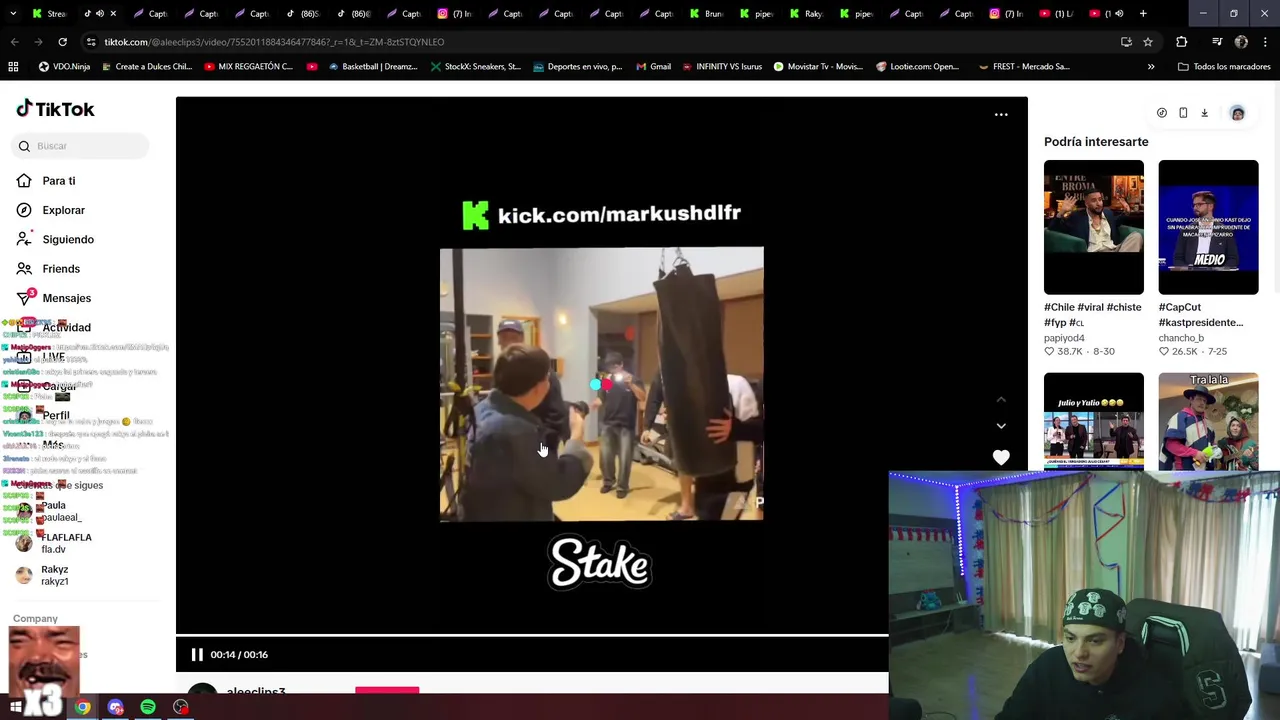Go to previous video with up chevron
The image size is (1280, 720).
click(x=1001, y=399)
